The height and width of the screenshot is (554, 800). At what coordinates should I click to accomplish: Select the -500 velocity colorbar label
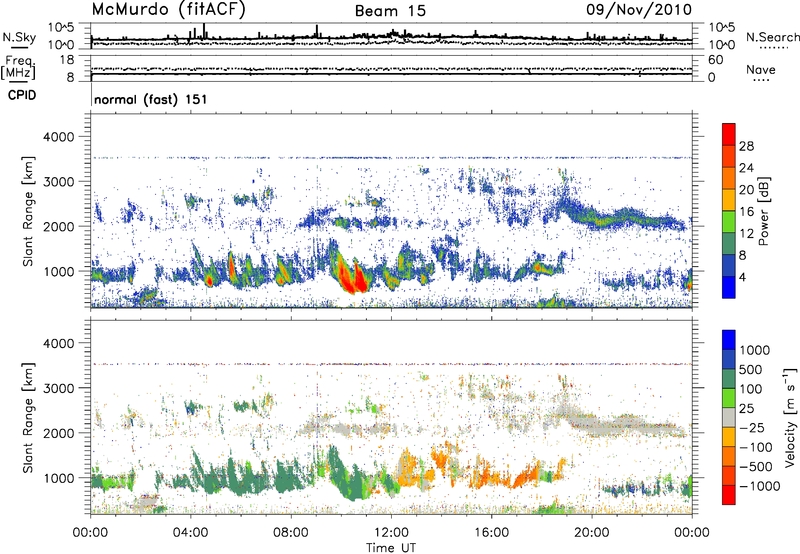click(x=756, y=467)
